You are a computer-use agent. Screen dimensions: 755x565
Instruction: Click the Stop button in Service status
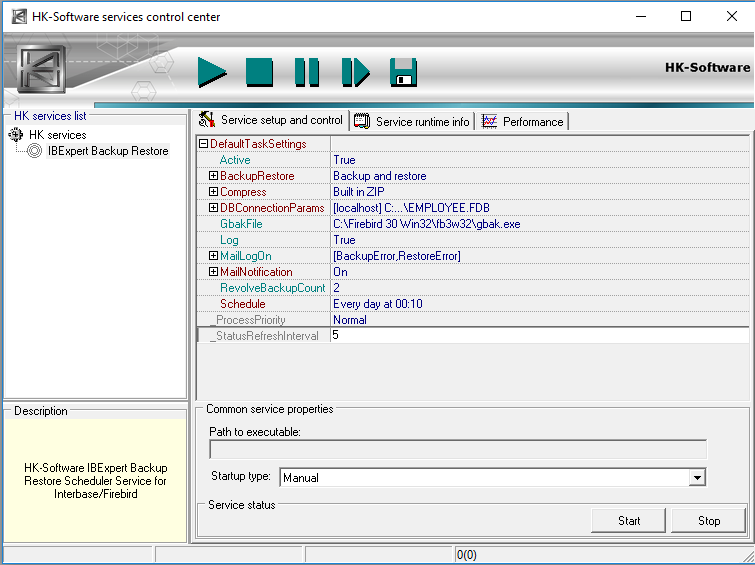pyautogui.click(x=708, y=521)
